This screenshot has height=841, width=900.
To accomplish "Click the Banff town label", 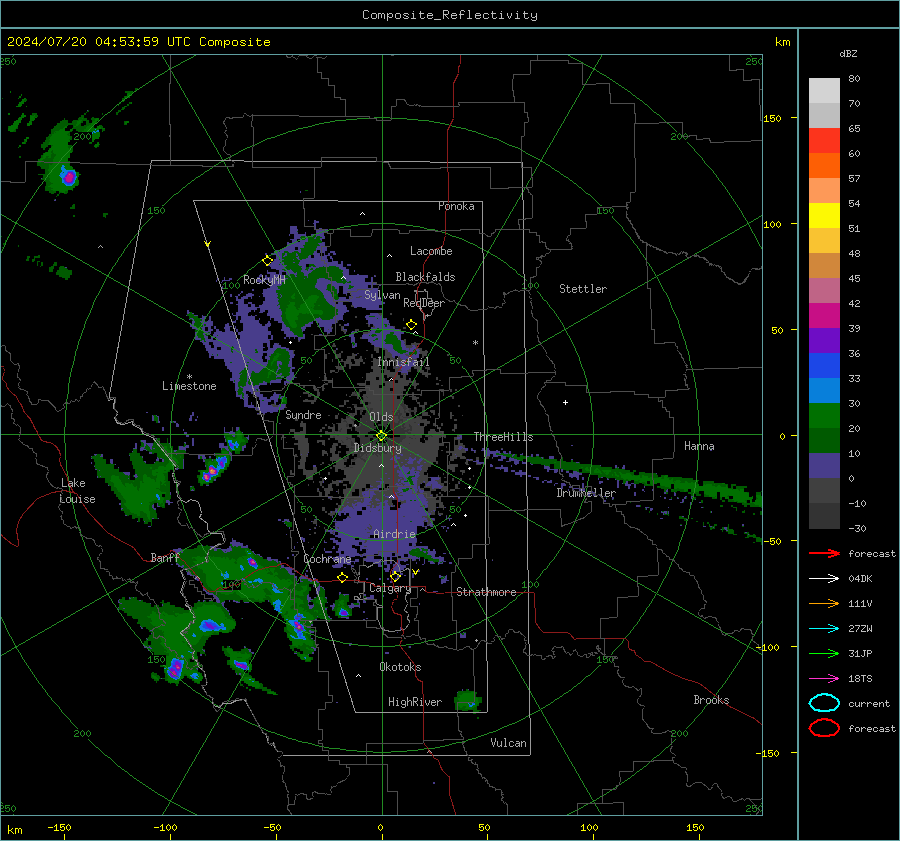I will [165, 557].
